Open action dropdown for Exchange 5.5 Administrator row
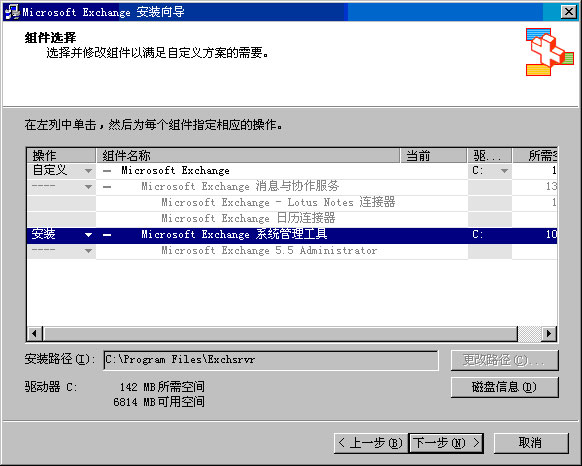This screenshot has height=466, width=582. [x=88, y=251]
